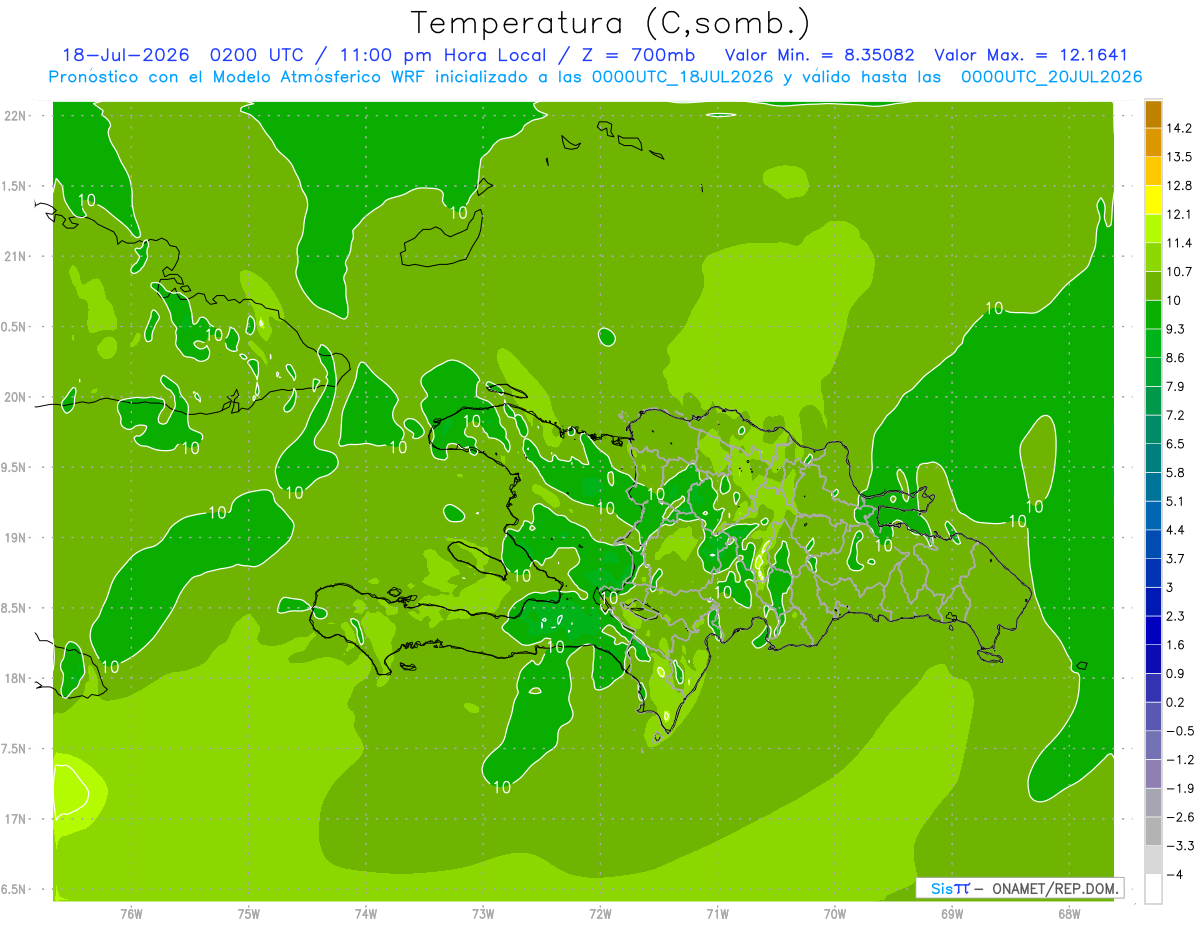Click the -4 colorbar value label
1200x927 pixels.
tap(1176, 874)
